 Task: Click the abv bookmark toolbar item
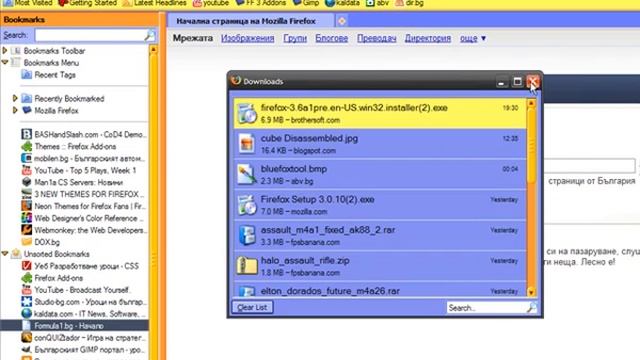point(377,3)
